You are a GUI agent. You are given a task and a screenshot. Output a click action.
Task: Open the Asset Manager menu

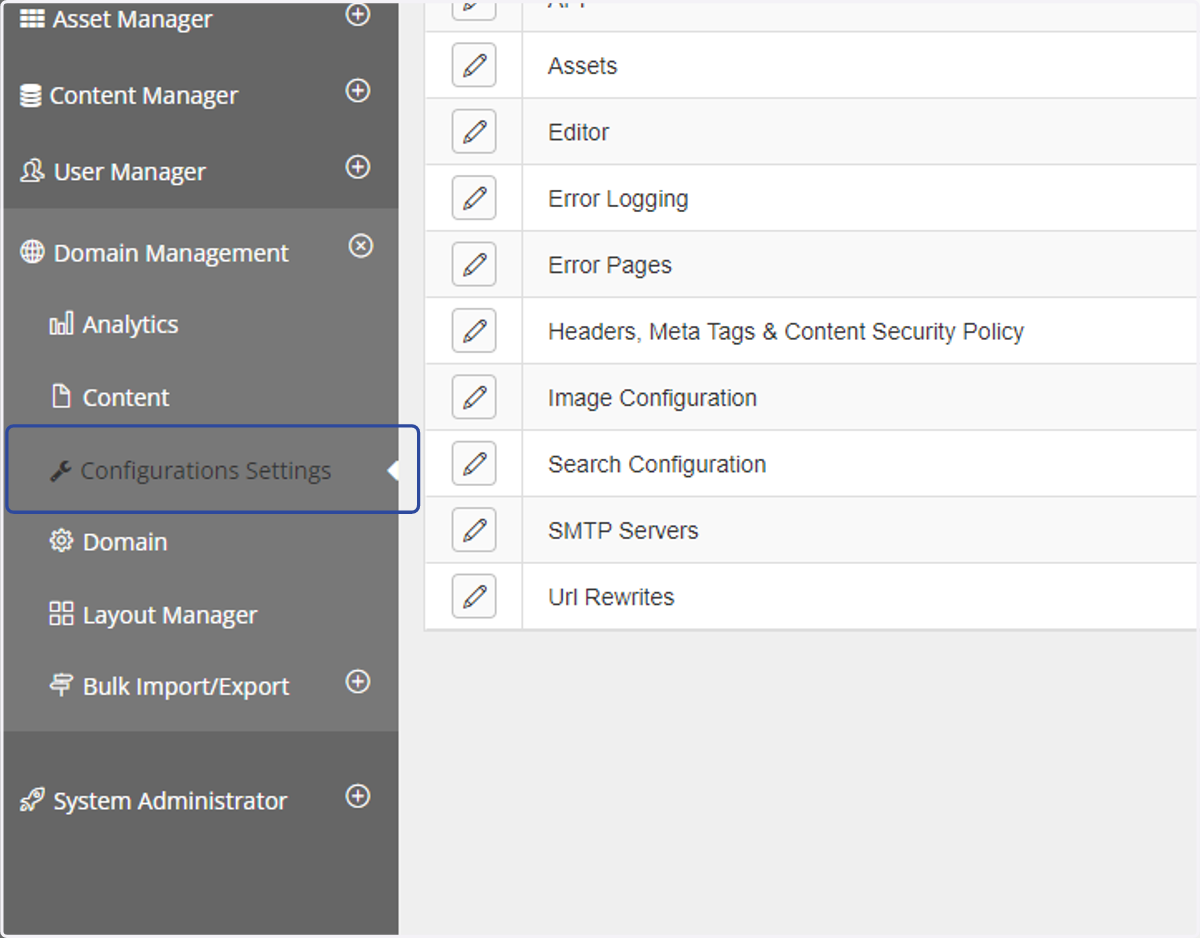(x=132, y=19)
